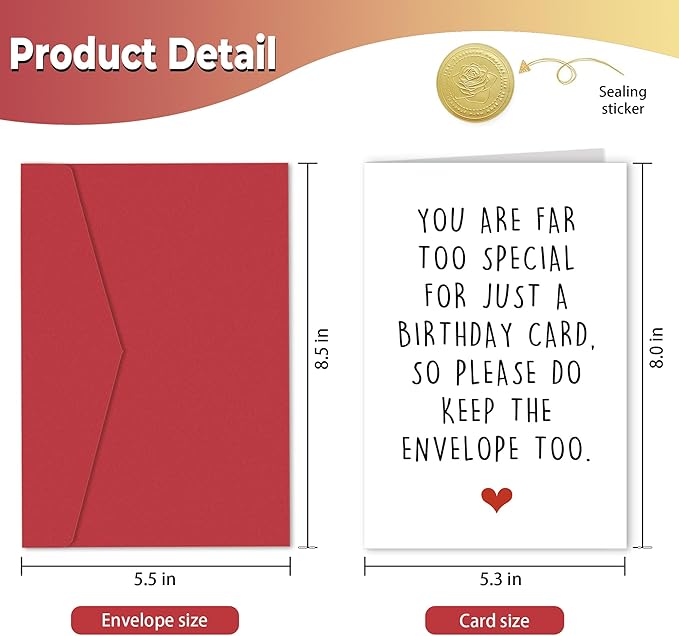Click the 5.5 in envelope width label
The image size is (679, 636).
153,579
